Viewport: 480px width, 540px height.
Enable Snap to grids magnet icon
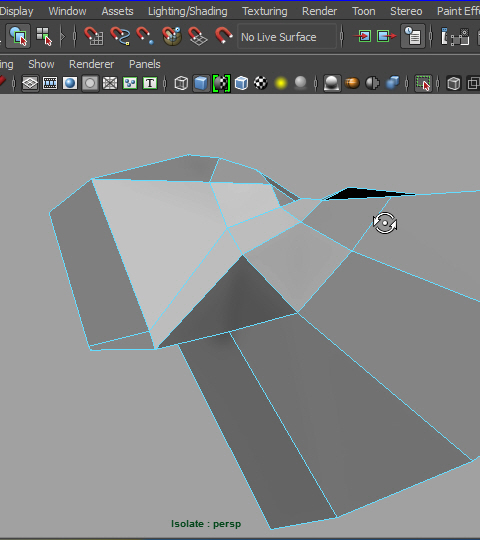[x=94, y=36]
